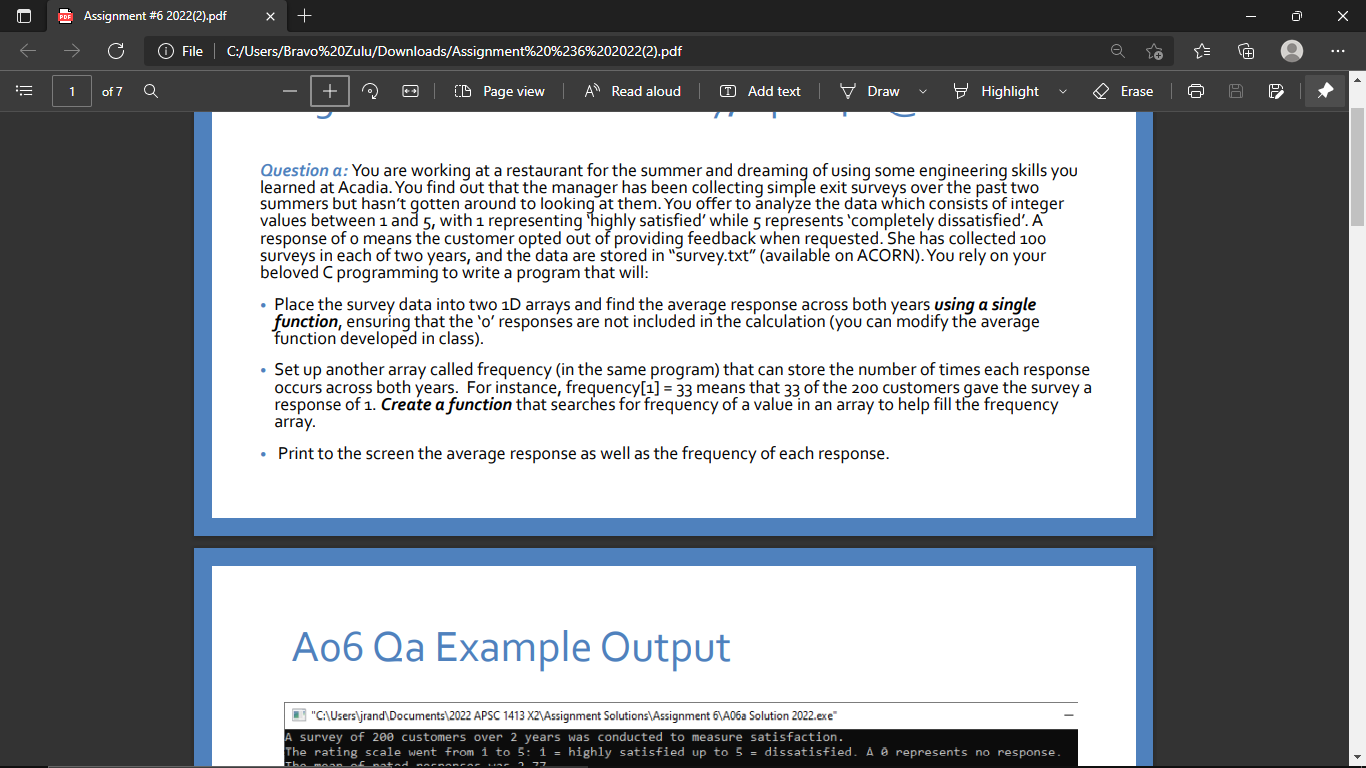Select the Erase annotation tool
This screenshot has height=768, width=1366.
coord(1124,91)
